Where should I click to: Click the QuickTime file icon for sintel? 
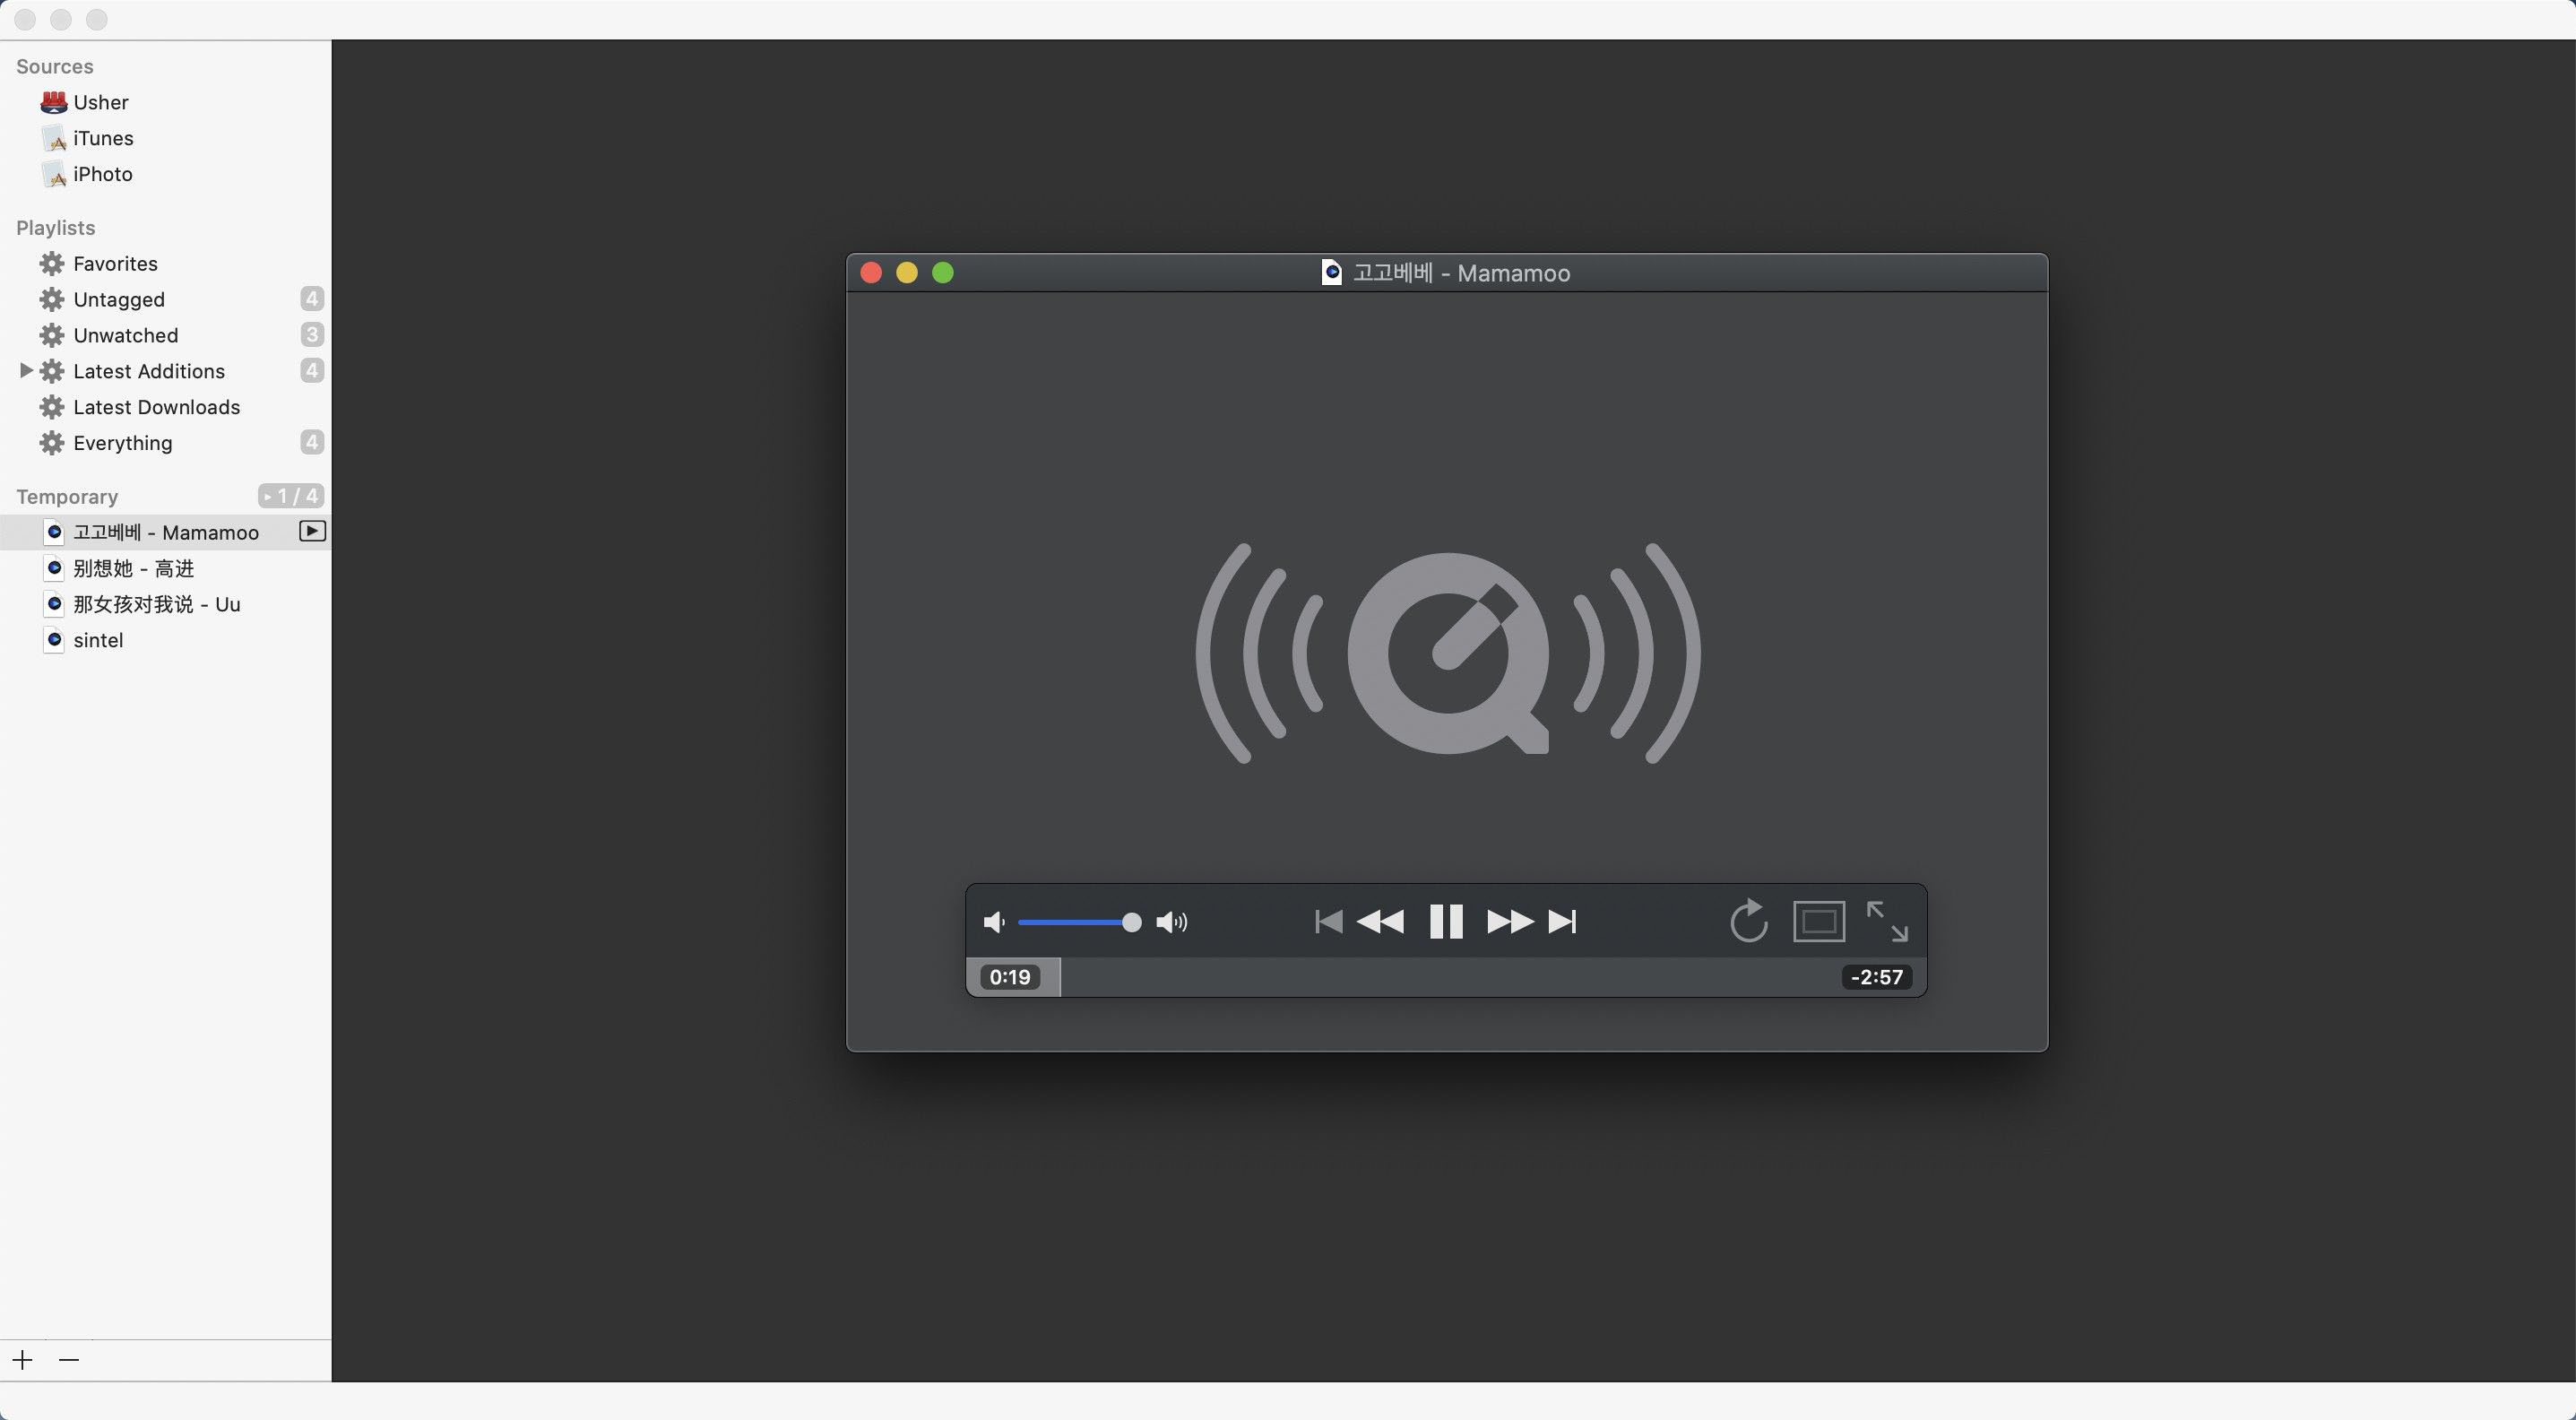[x=55, y=640]
